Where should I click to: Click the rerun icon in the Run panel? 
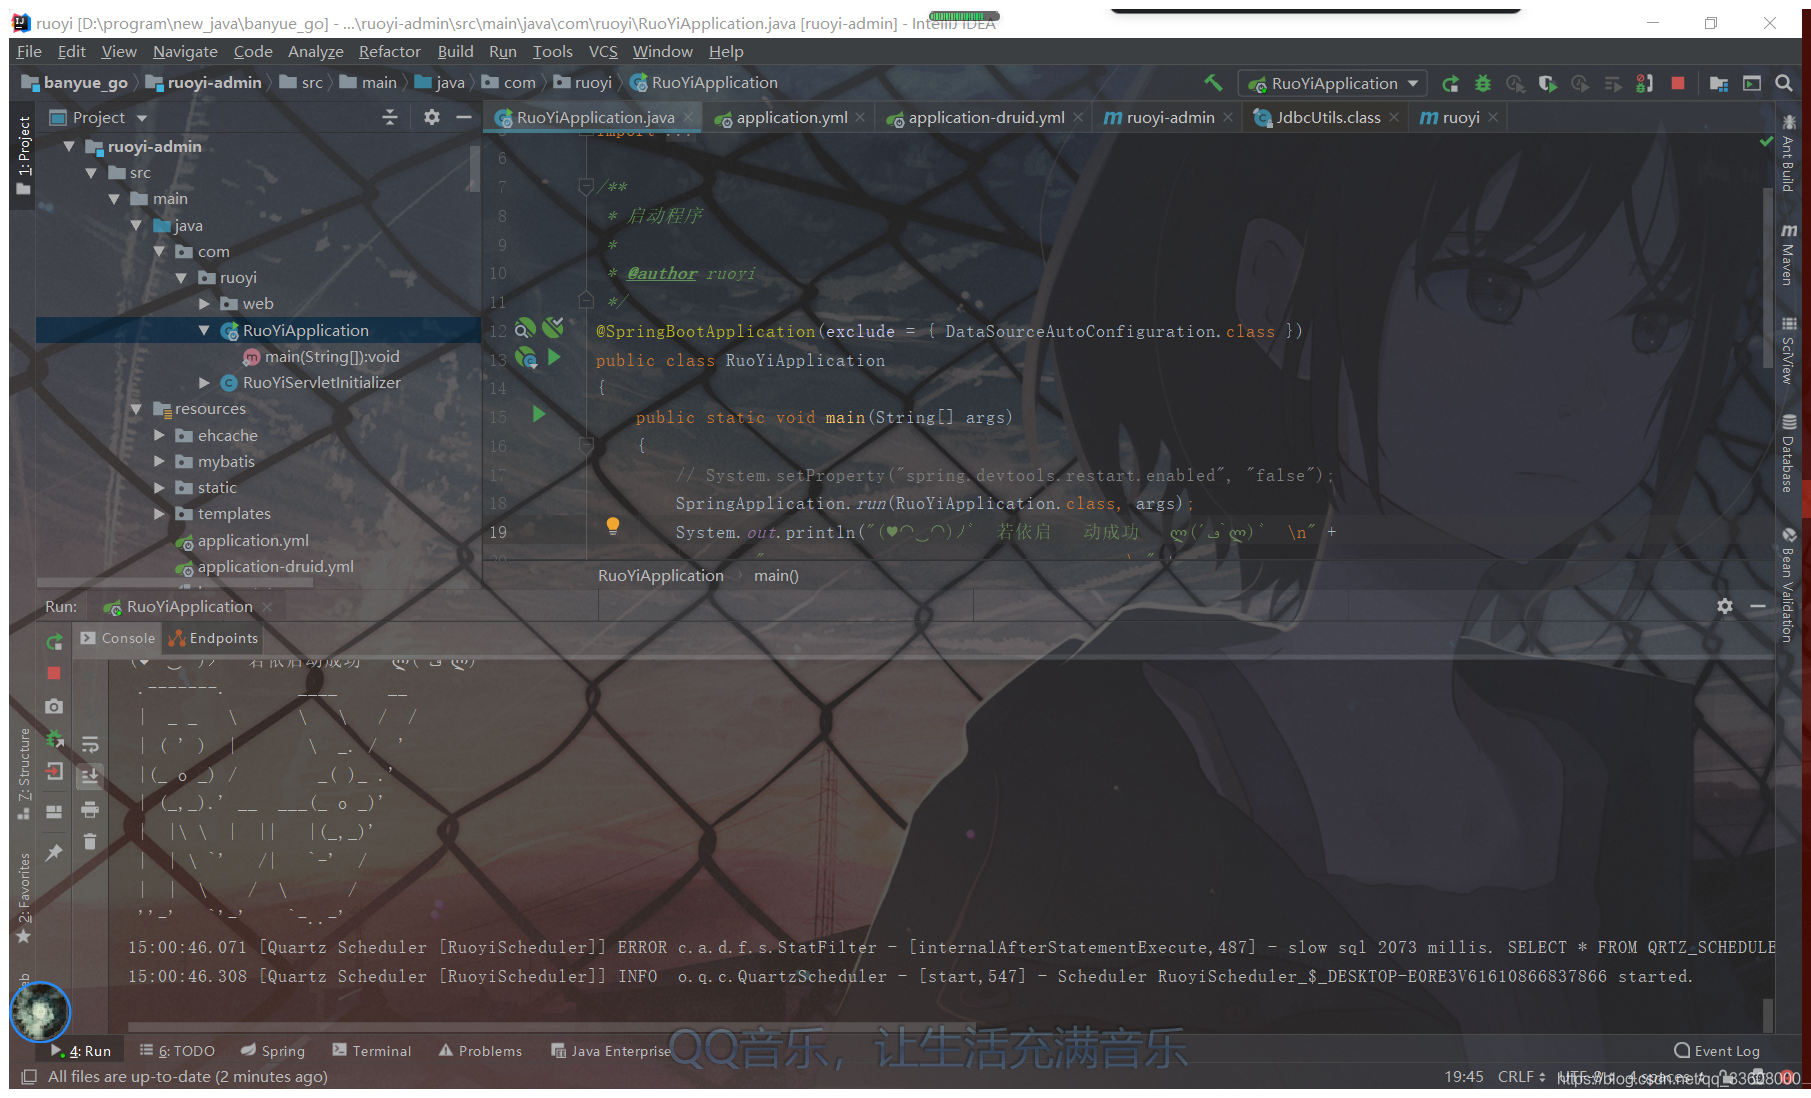pos(54,641)
